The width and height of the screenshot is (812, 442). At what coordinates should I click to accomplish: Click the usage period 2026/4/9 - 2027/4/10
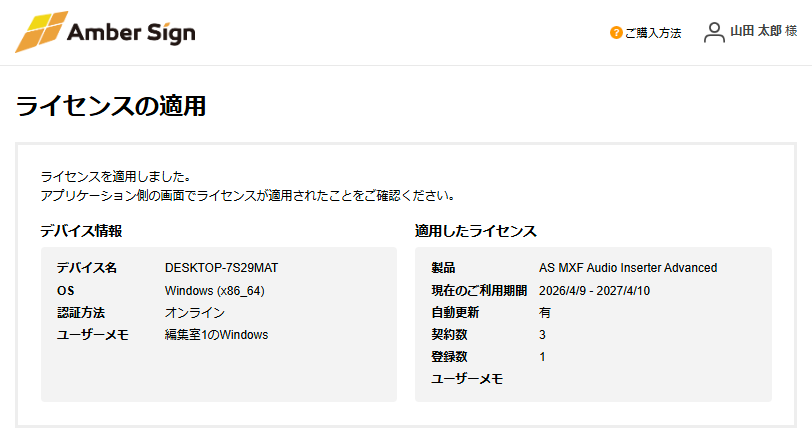coord(595,290)
